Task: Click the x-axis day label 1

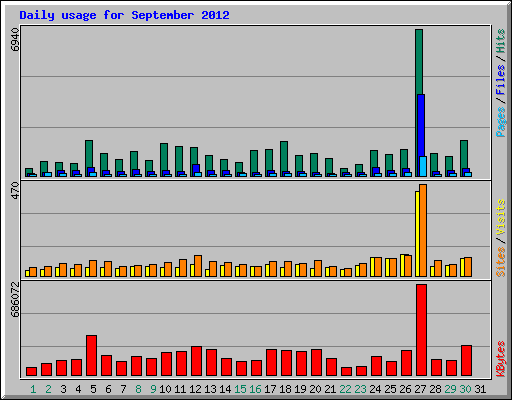Action: (x=33, y=389)
